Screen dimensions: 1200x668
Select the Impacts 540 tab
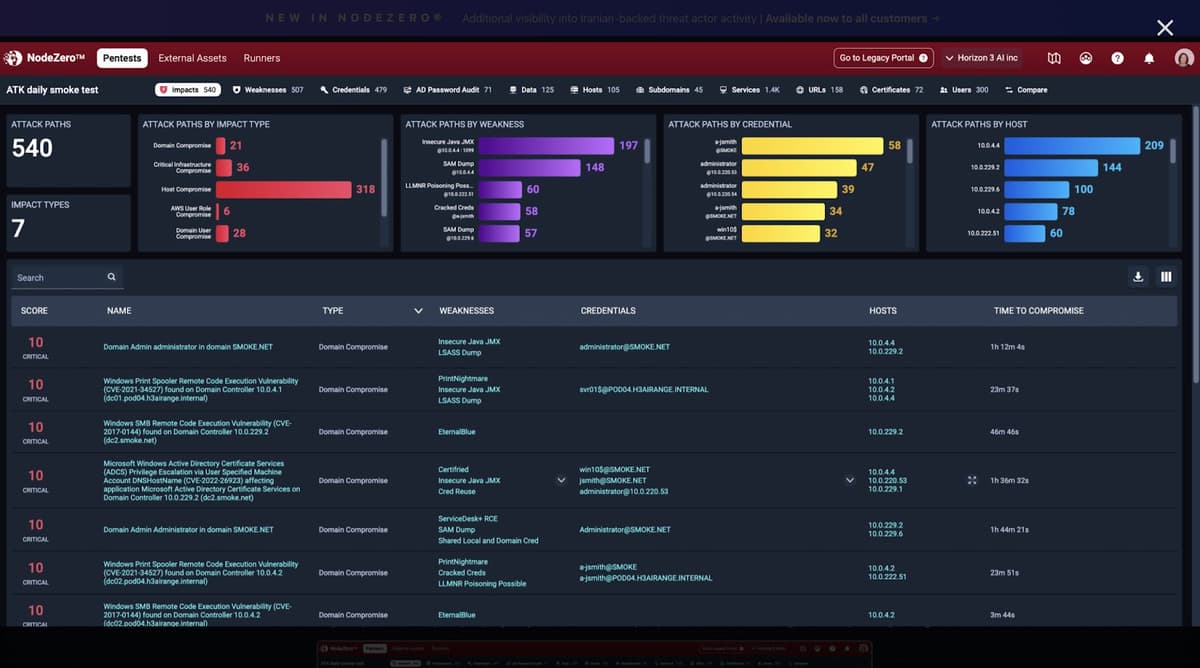click(188, 90)
